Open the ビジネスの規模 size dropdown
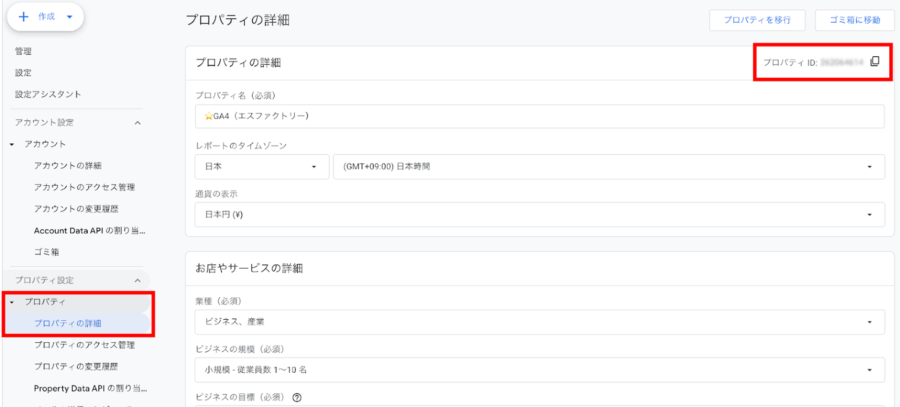900x407 pixels. point(540,370)
